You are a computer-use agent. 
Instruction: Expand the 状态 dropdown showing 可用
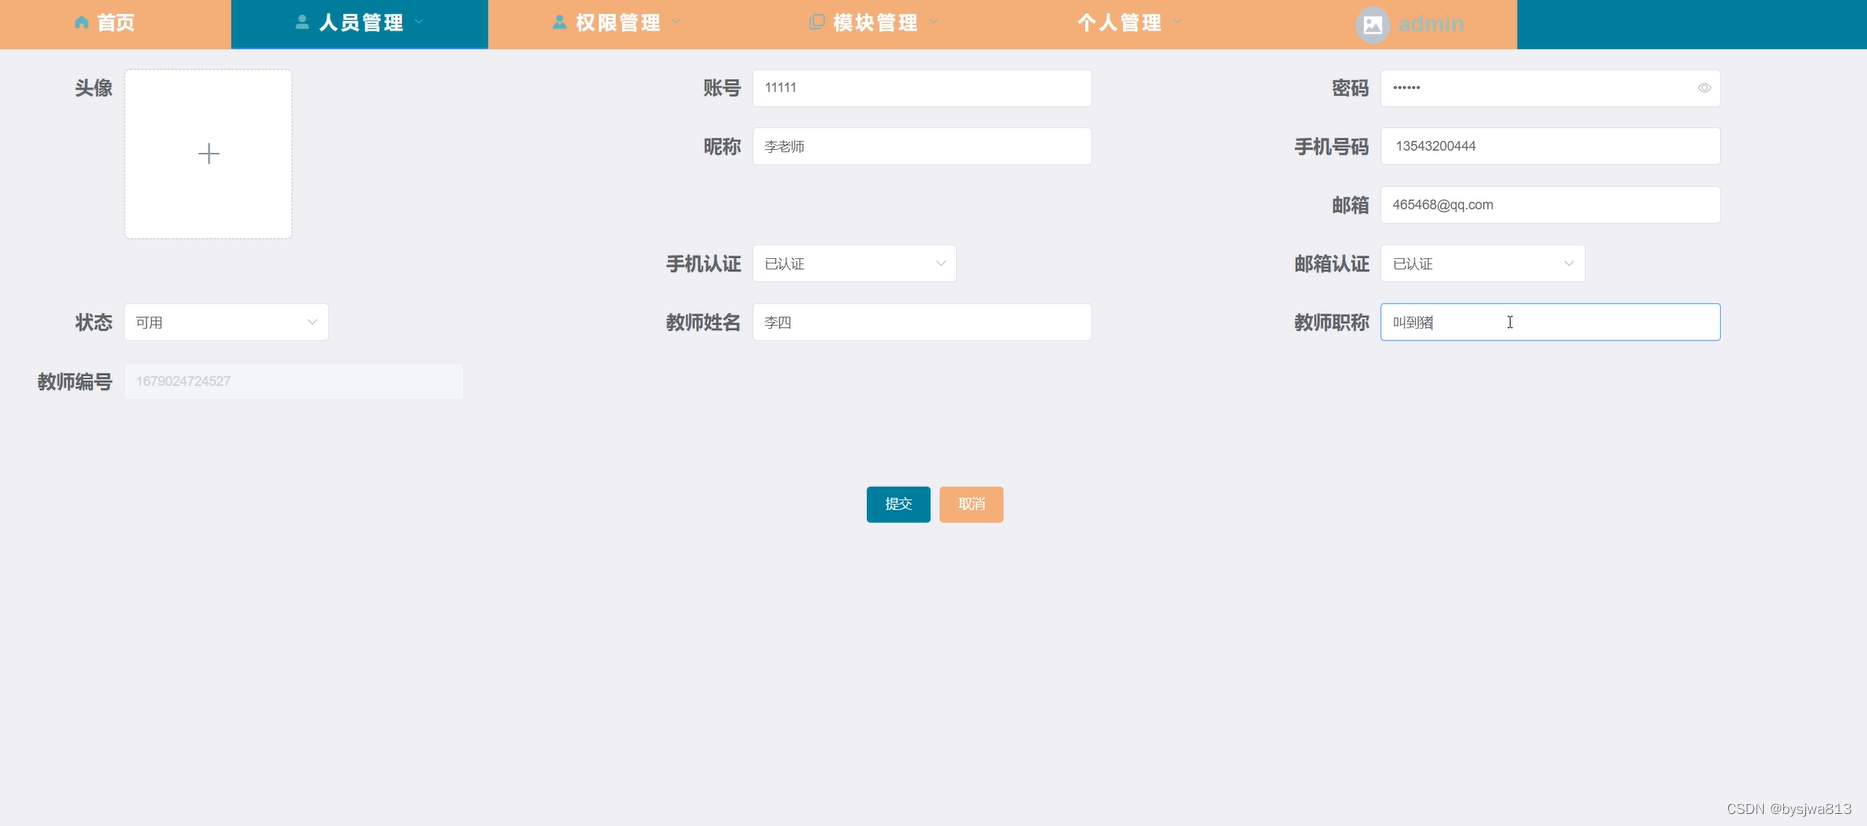coord(226,322)
